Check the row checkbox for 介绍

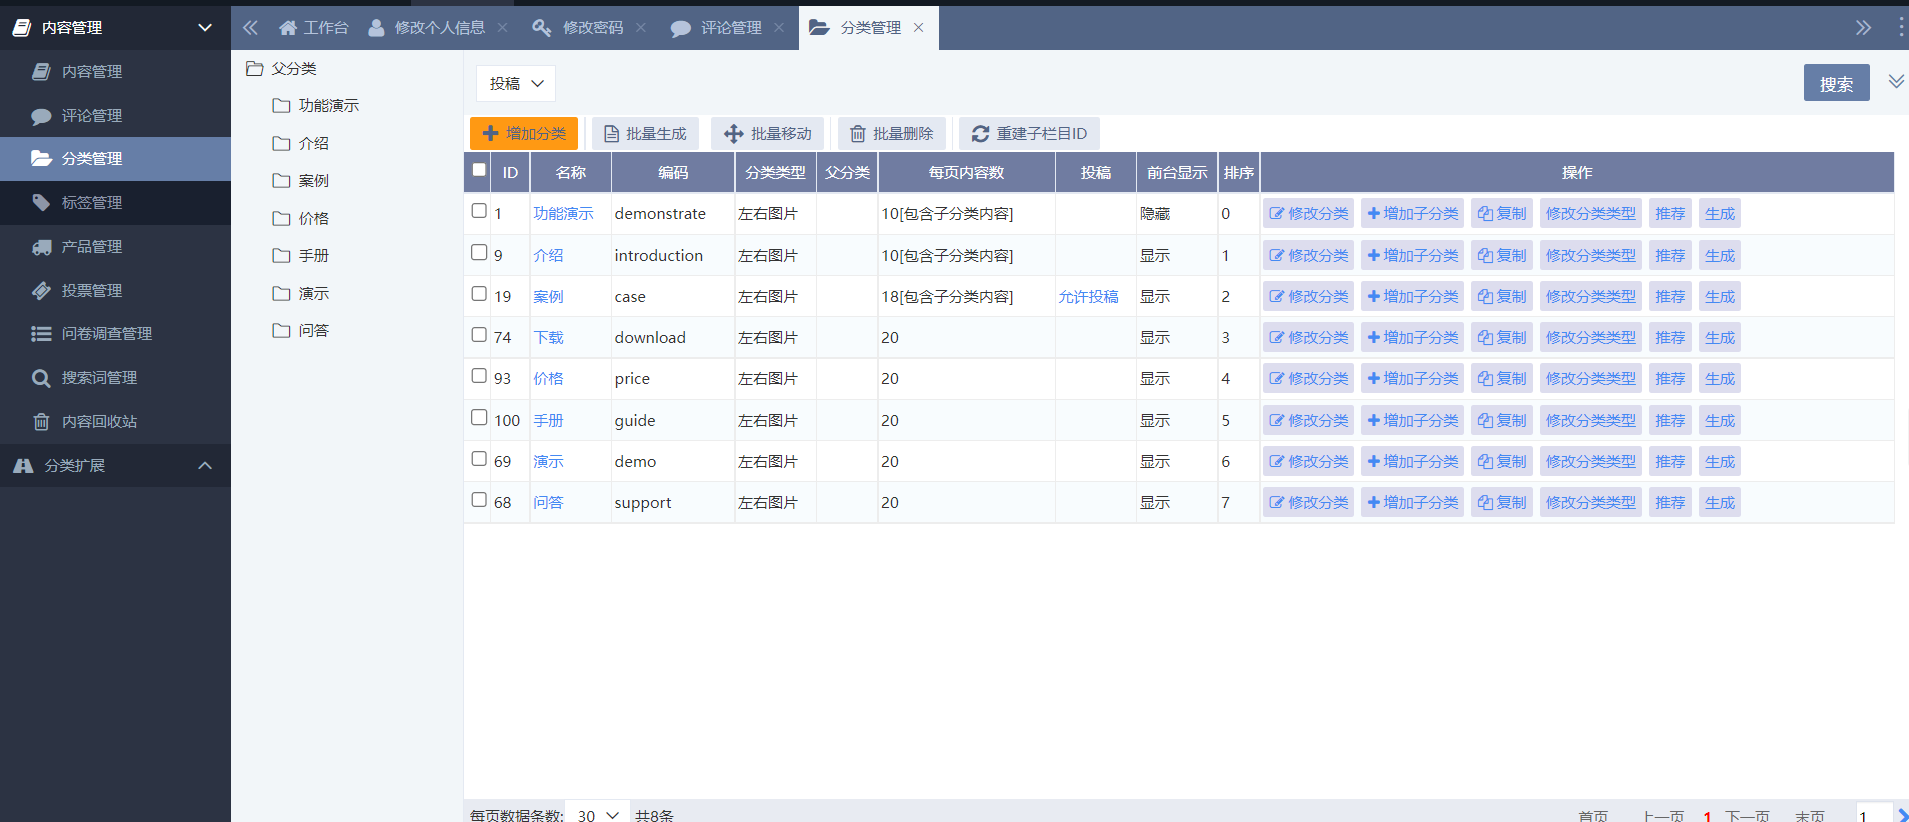(479, 253)
